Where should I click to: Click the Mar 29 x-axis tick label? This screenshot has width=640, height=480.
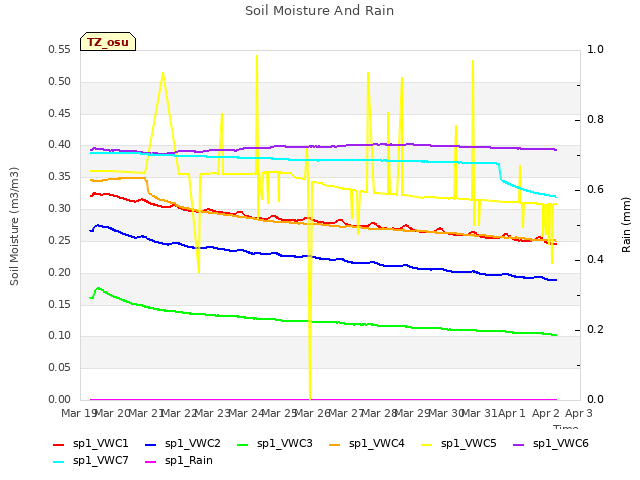412,413
